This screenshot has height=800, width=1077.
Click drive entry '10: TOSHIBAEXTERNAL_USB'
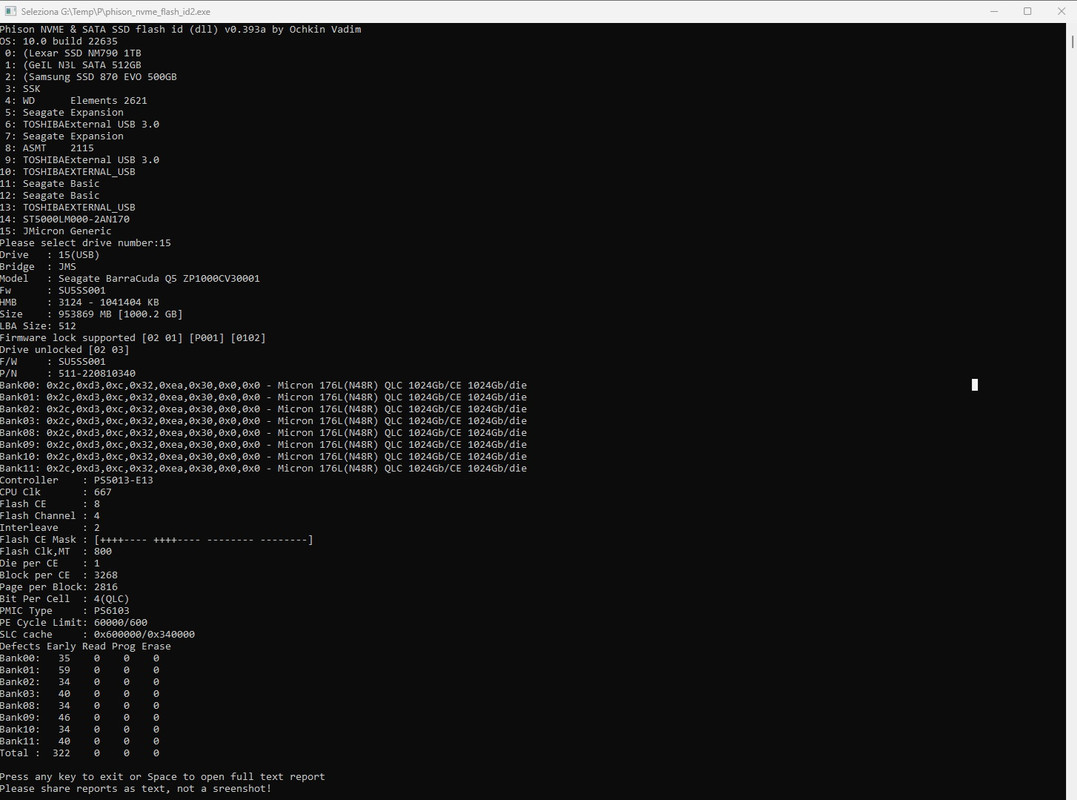[68, 172]
